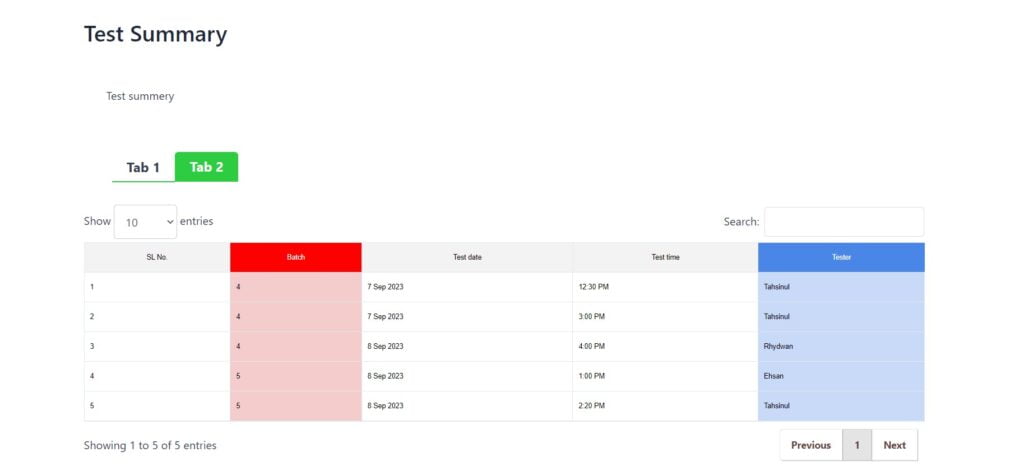Image resolution: width=1024 pixels, height=475 pixels.
Task: Click the SL No. cell in the 3:00 PM row
Action: [157, 317]
